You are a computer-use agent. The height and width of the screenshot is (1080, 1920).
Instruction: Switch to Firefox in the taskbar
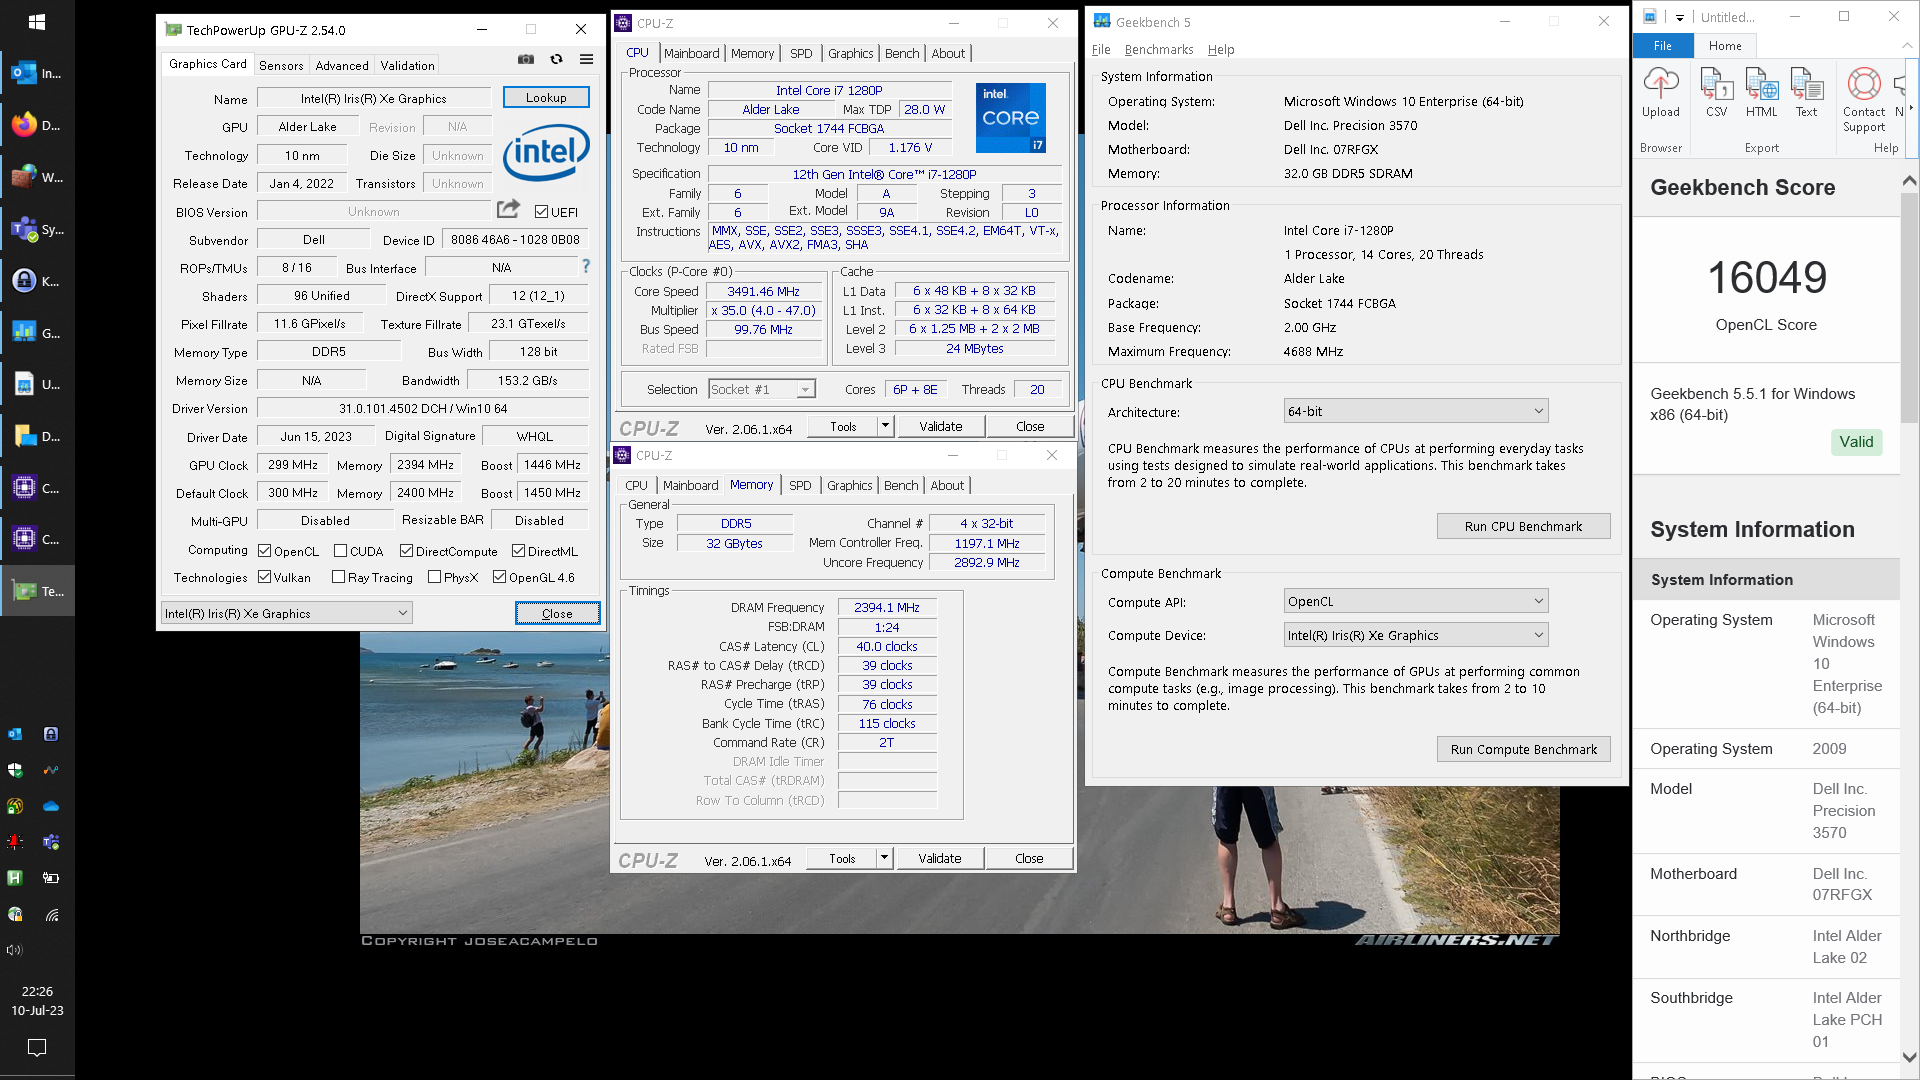point(37,125)
